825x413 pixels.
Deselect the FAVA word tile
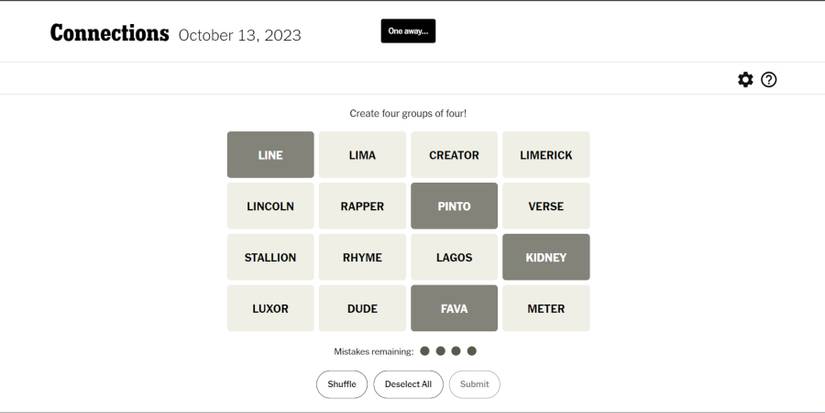click(x=454, y=308)
